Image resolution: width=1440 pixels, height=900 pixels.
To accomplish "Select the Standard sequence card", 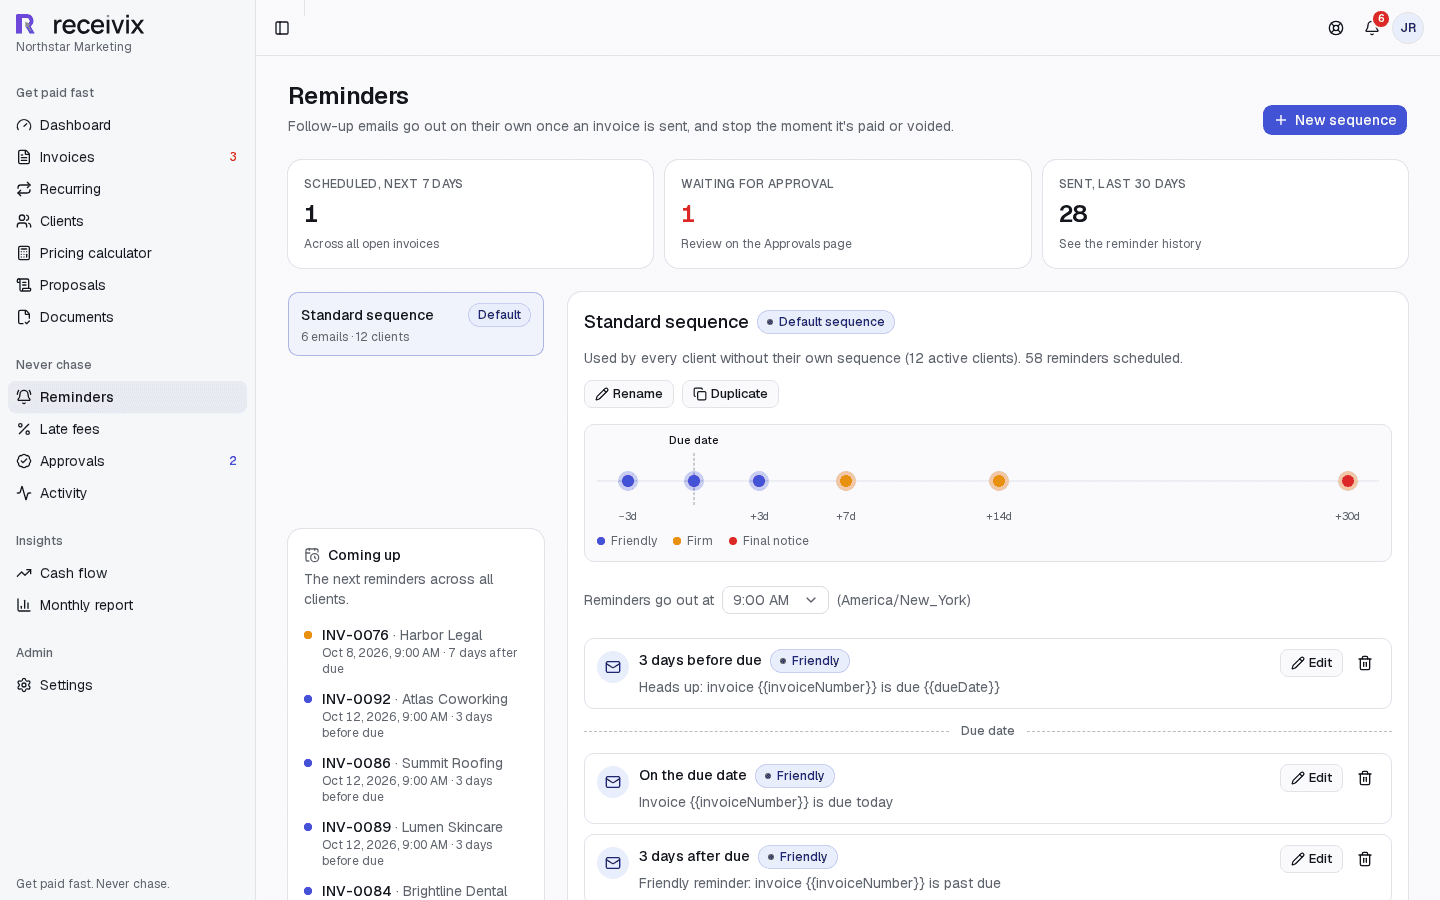I will [416, 324].
